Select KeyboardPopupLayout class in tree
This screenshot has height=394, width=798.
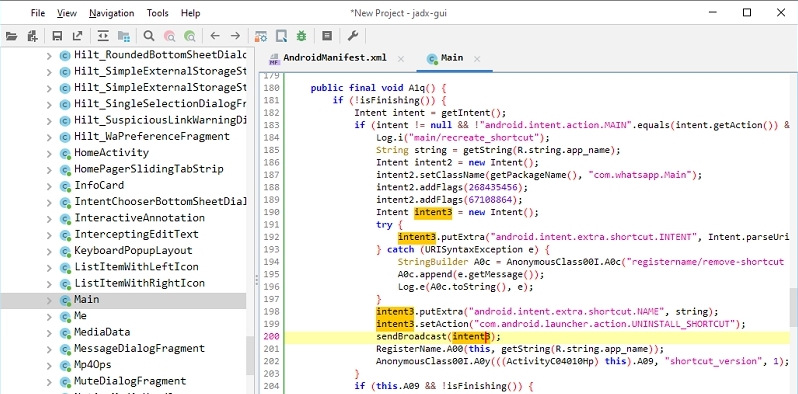[x=133, y=250]
